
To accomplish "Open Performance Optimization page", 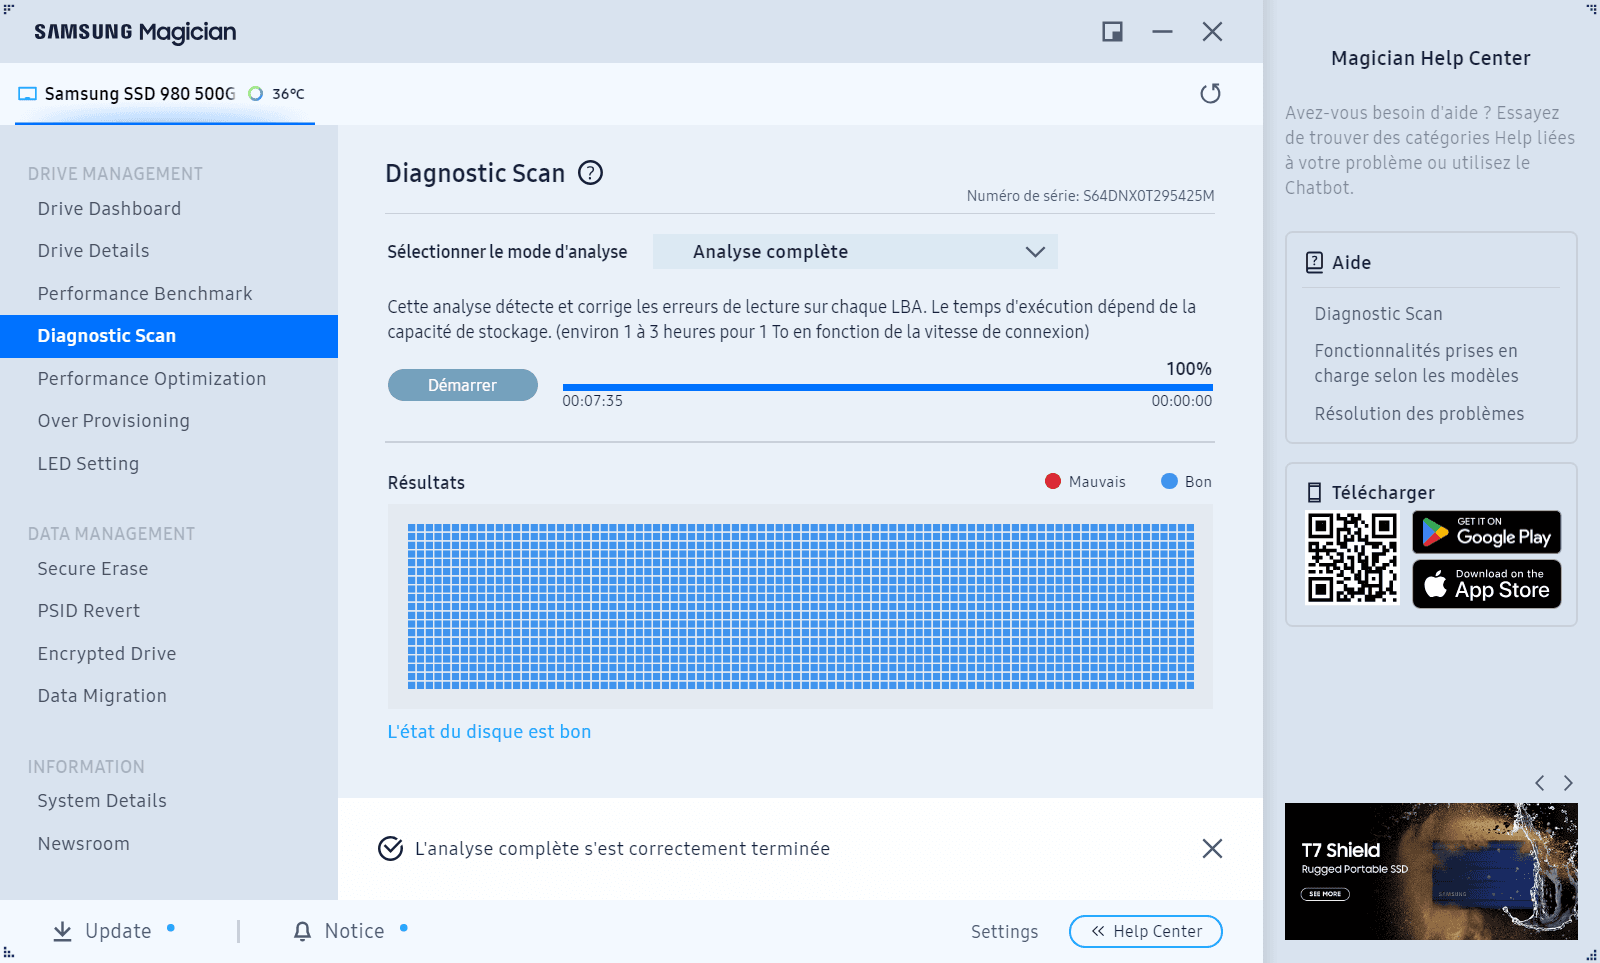I will 152,379.
